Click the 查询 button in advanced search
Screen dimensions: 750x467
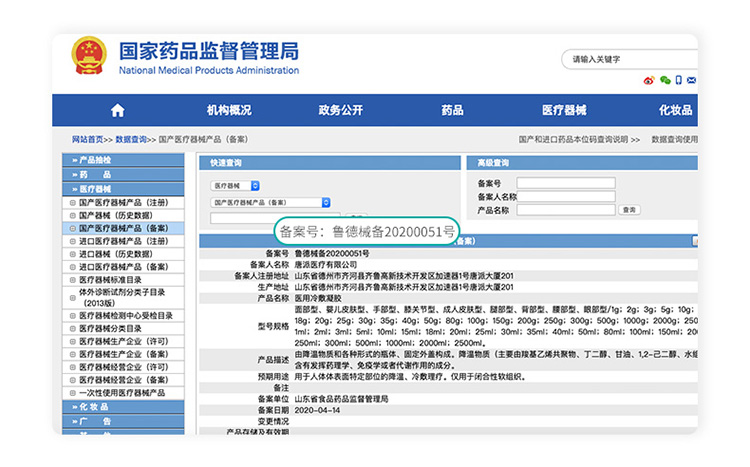click(x=629, y=210)
